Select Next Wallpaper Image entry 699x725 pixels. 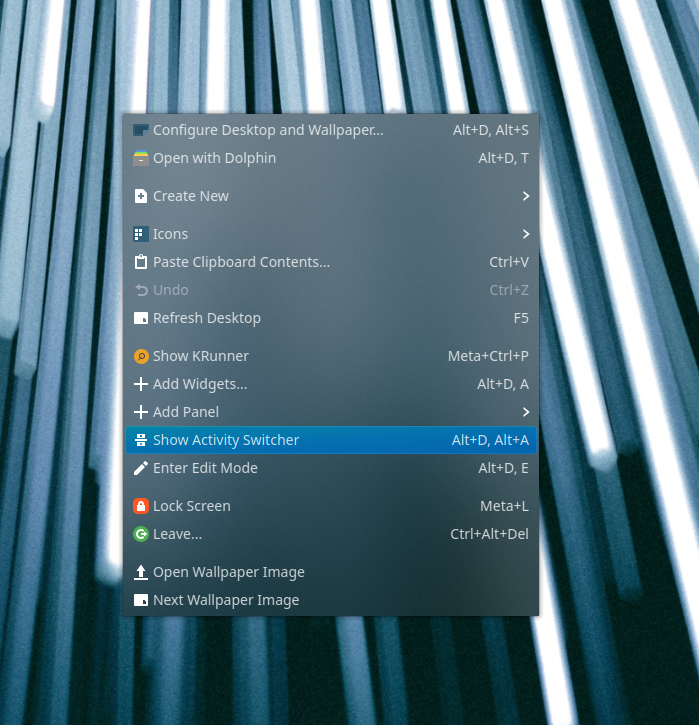226,600
